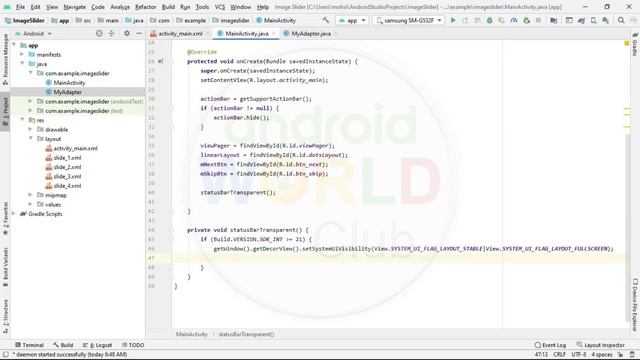Open the Android view selector dropdown
Viewport: 640px width, 360px height.
[x=33, y=33]
